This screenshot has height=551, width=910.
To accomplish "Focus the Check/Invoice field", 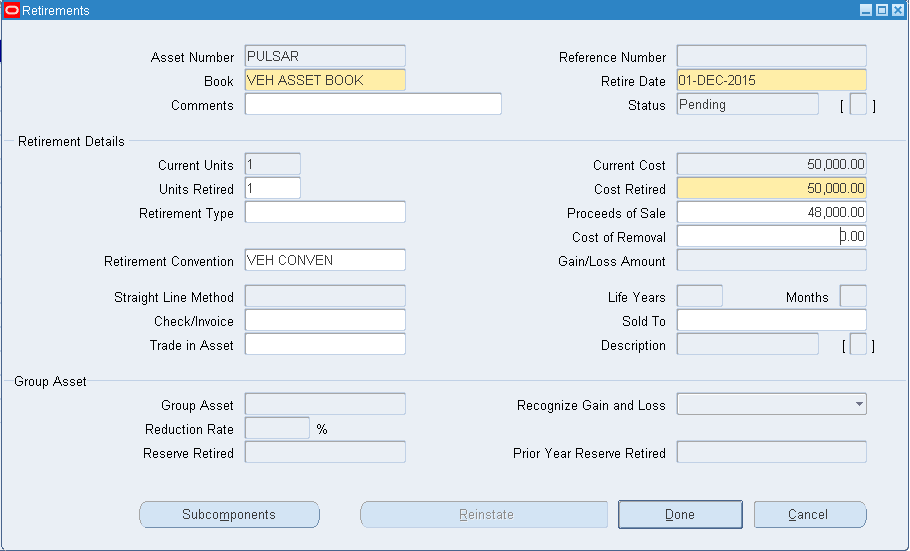I will pyautogui.click(x=325, y=320).
